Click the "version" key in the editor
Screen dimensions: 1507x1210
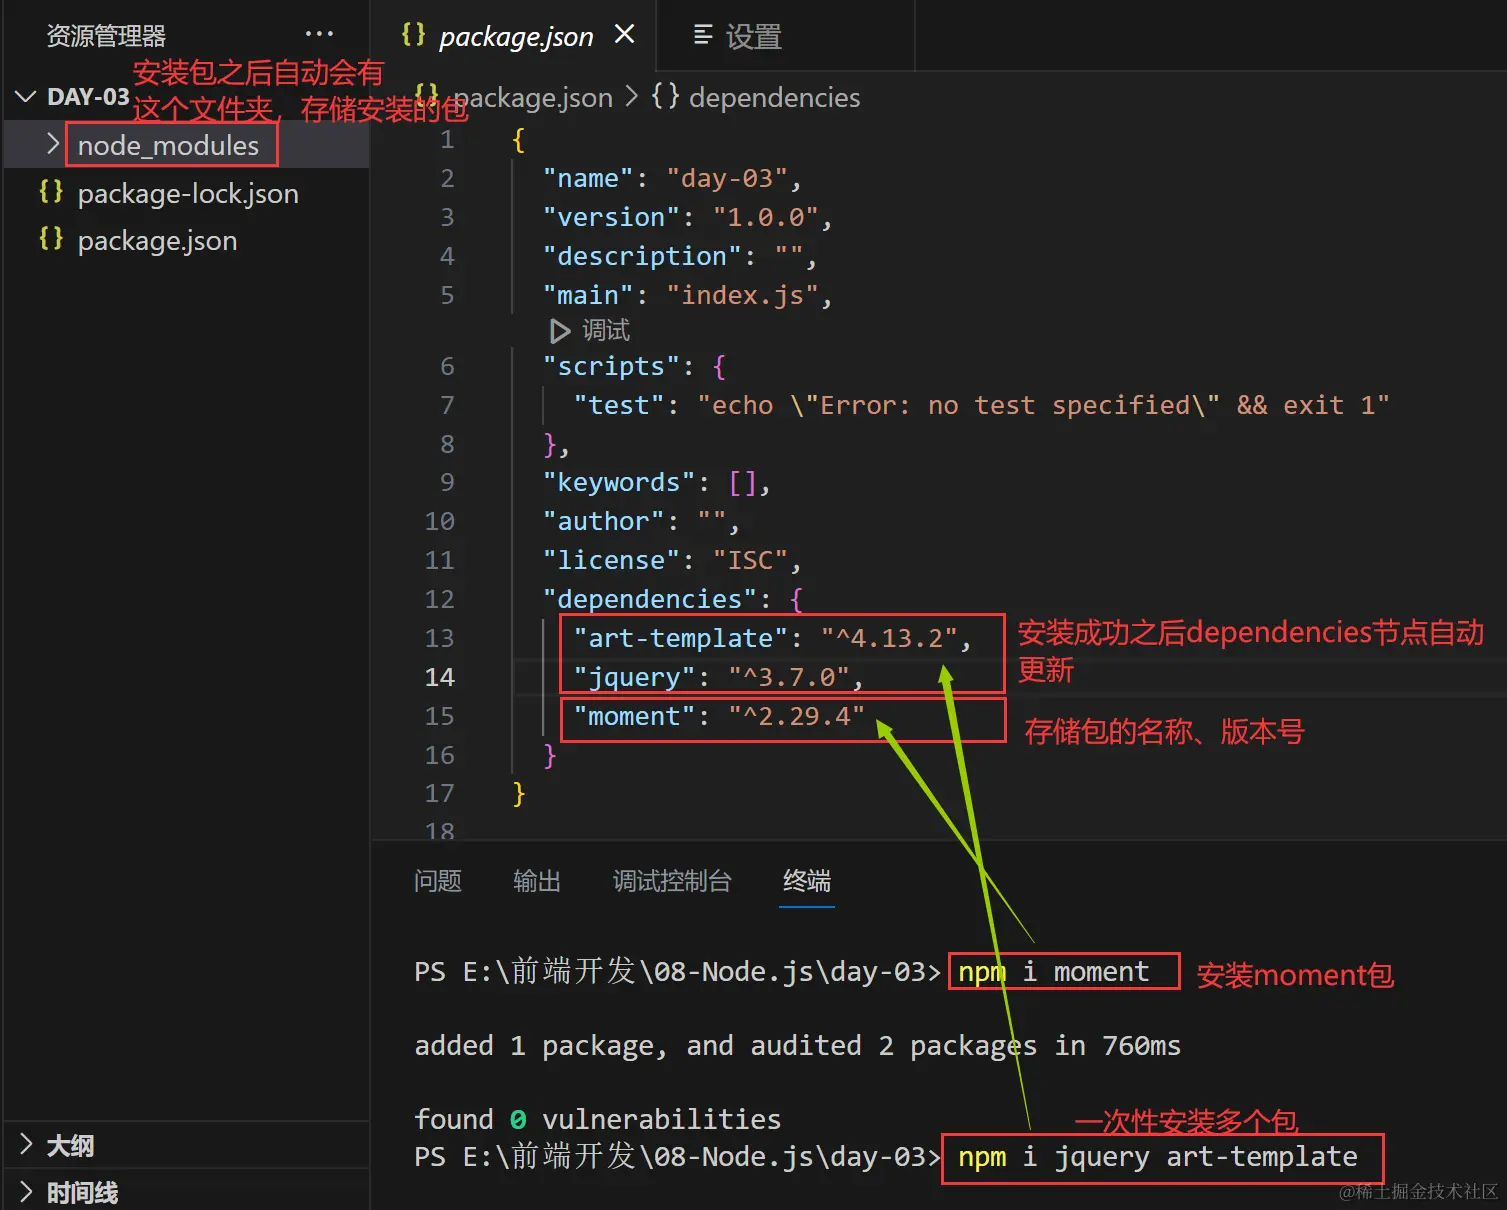[612, 217]
